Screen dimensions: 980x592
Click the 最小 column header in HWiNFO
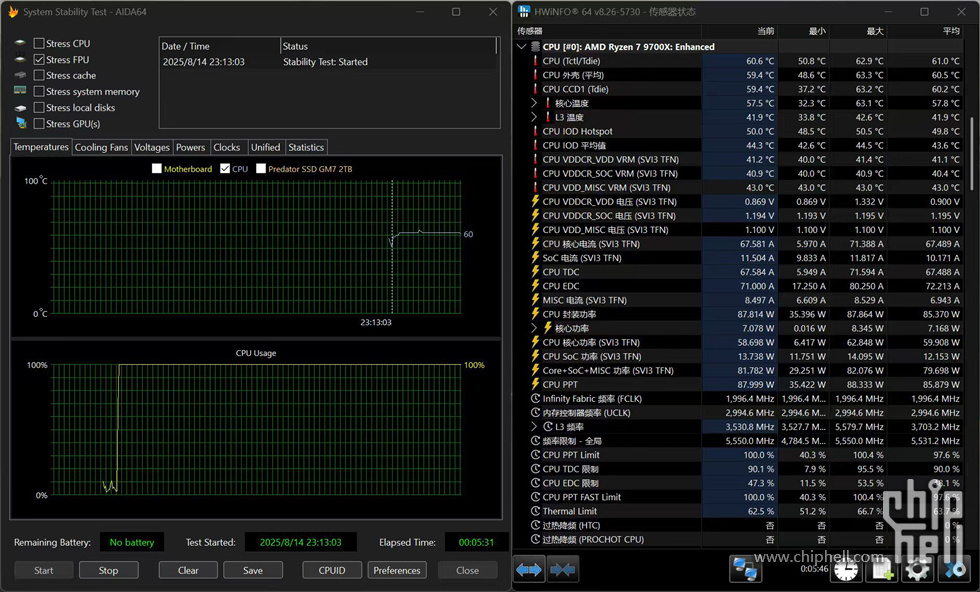coord(804,31)
